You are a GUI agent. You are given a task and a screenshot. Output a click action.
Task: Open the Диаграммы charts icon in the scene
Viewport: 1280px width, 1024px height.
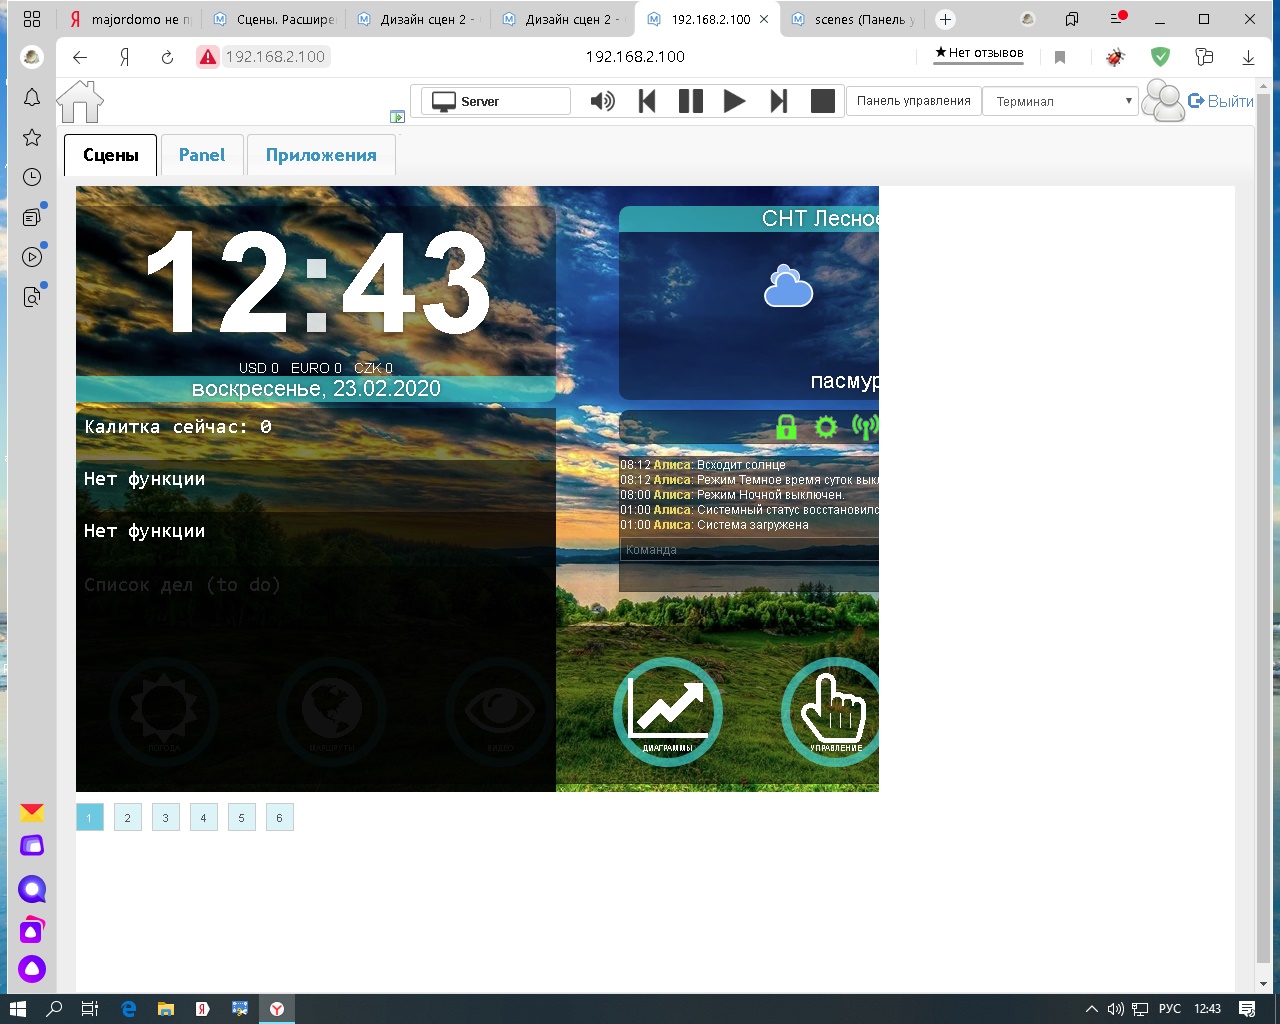click(x=667, y=712)
